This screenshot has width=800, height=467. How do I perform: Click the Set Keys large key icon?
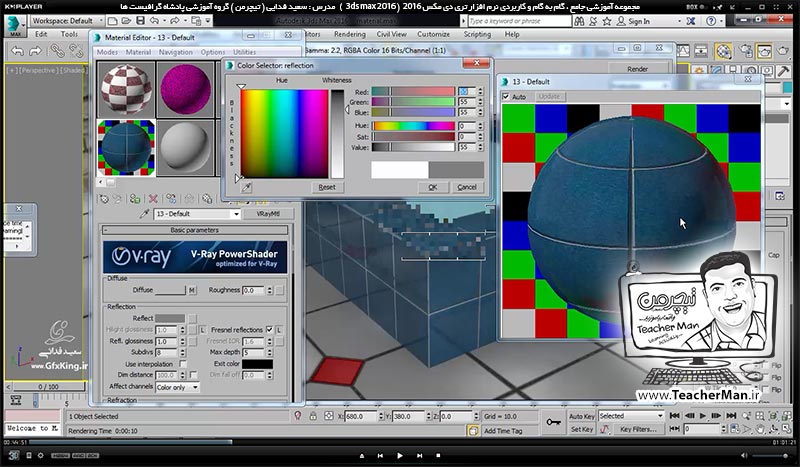(554, 422)
